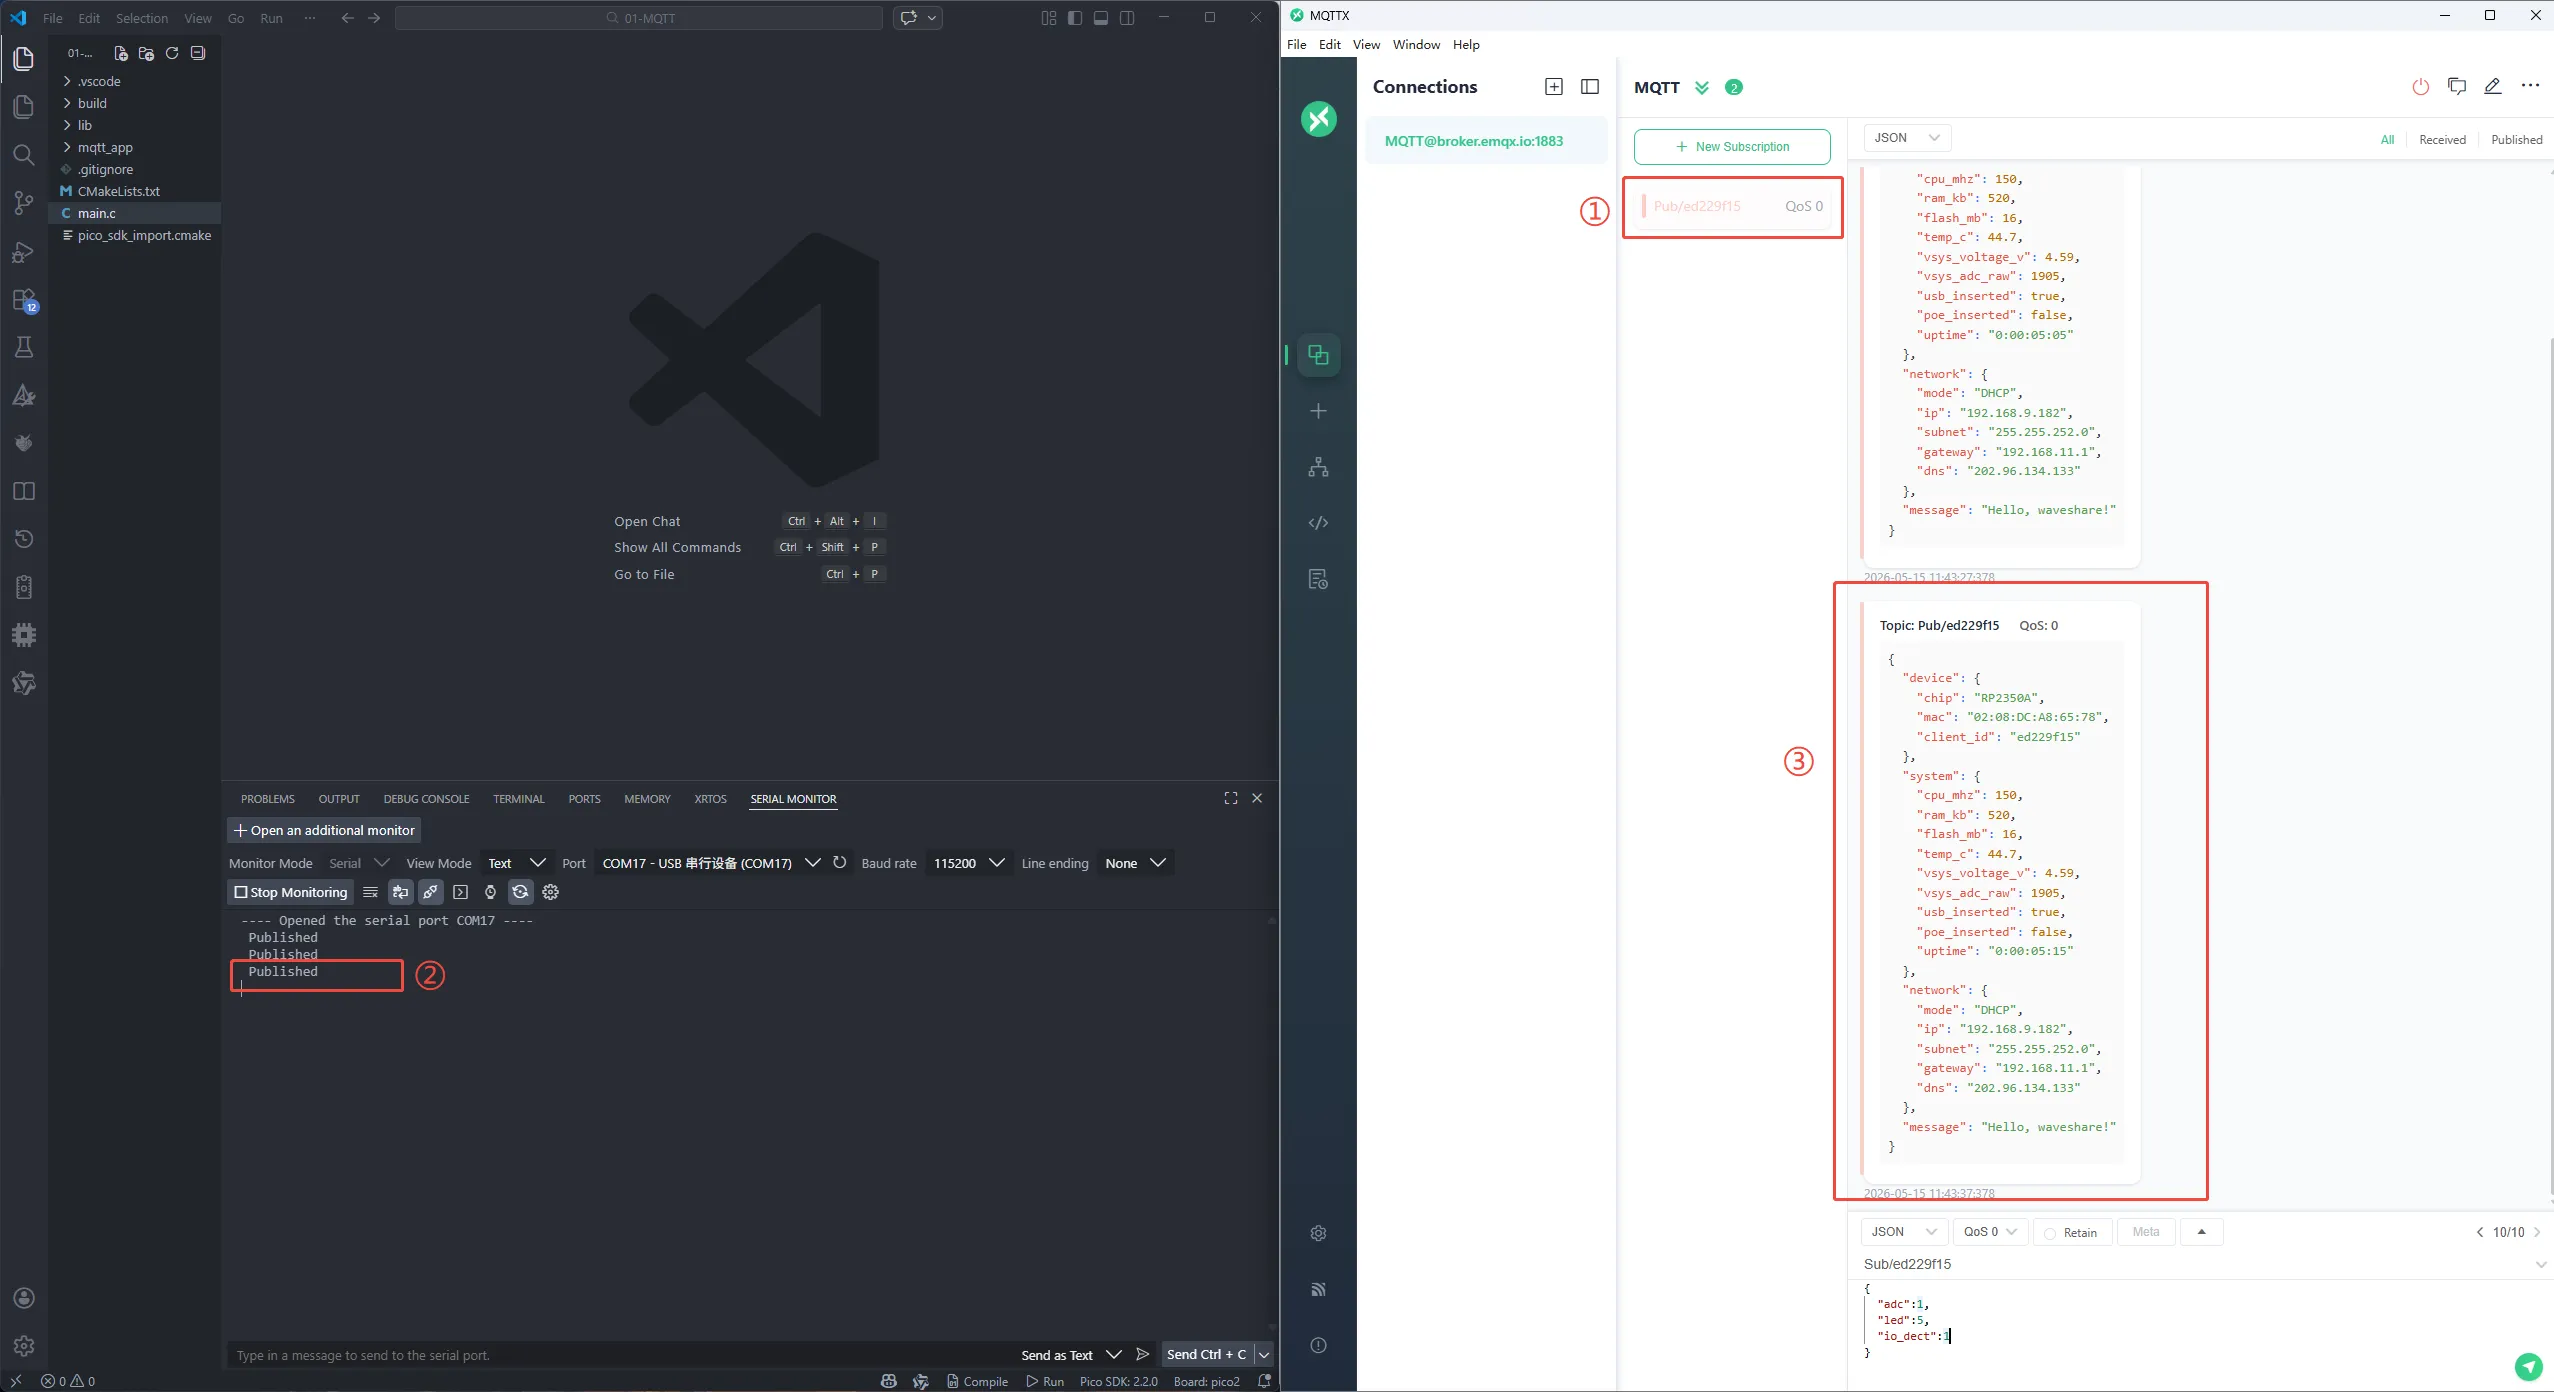Toggle Retain option in MQTTX publish bar
Image resolution: width=2554 pixels, height=1392 pixels.
click(2071, 1232)
